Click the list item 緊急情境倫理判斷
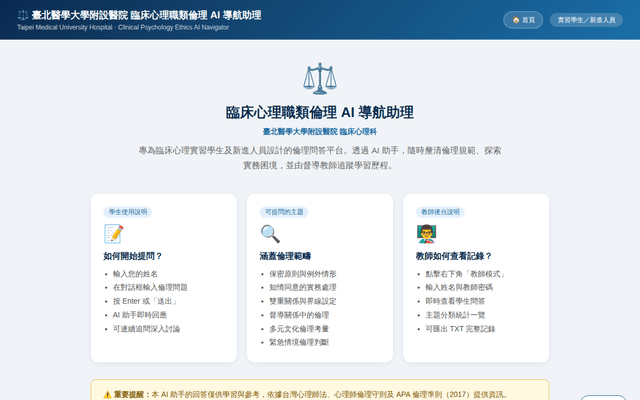This screenshot has height=400, width=640. click(299, 342)
